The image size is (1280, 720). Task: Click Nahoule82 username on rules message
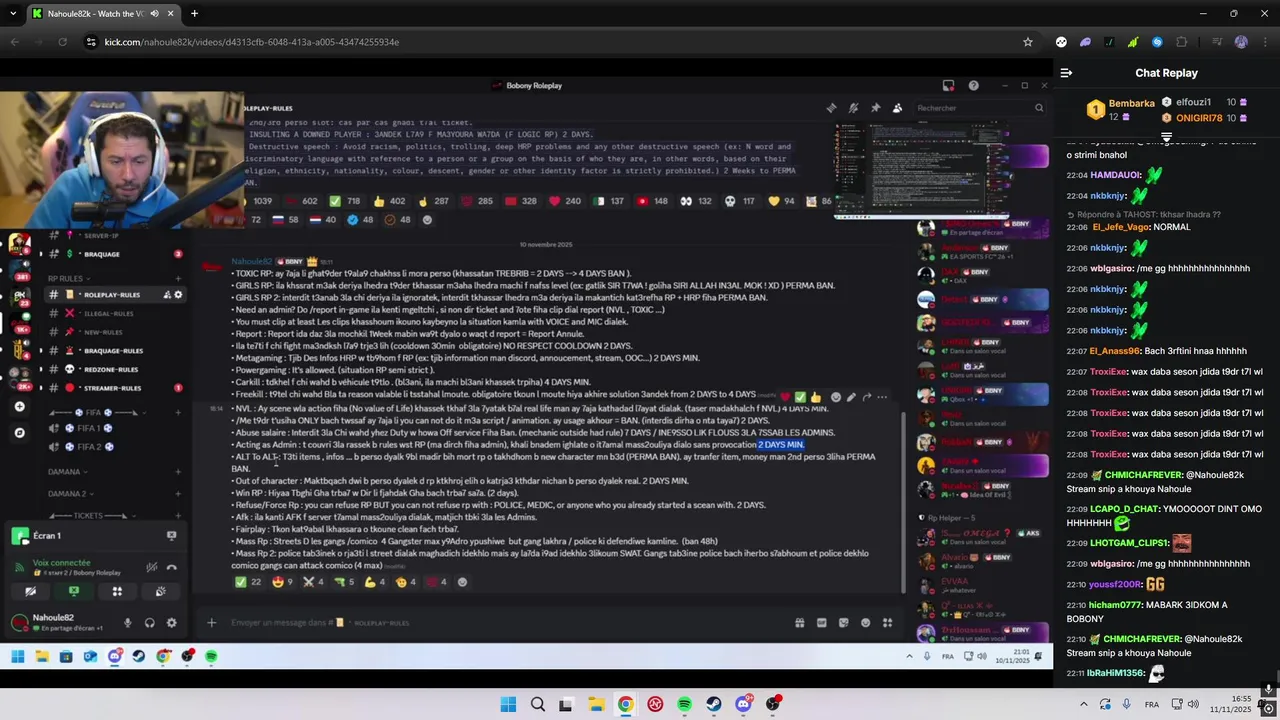click(x=251, y=261)
